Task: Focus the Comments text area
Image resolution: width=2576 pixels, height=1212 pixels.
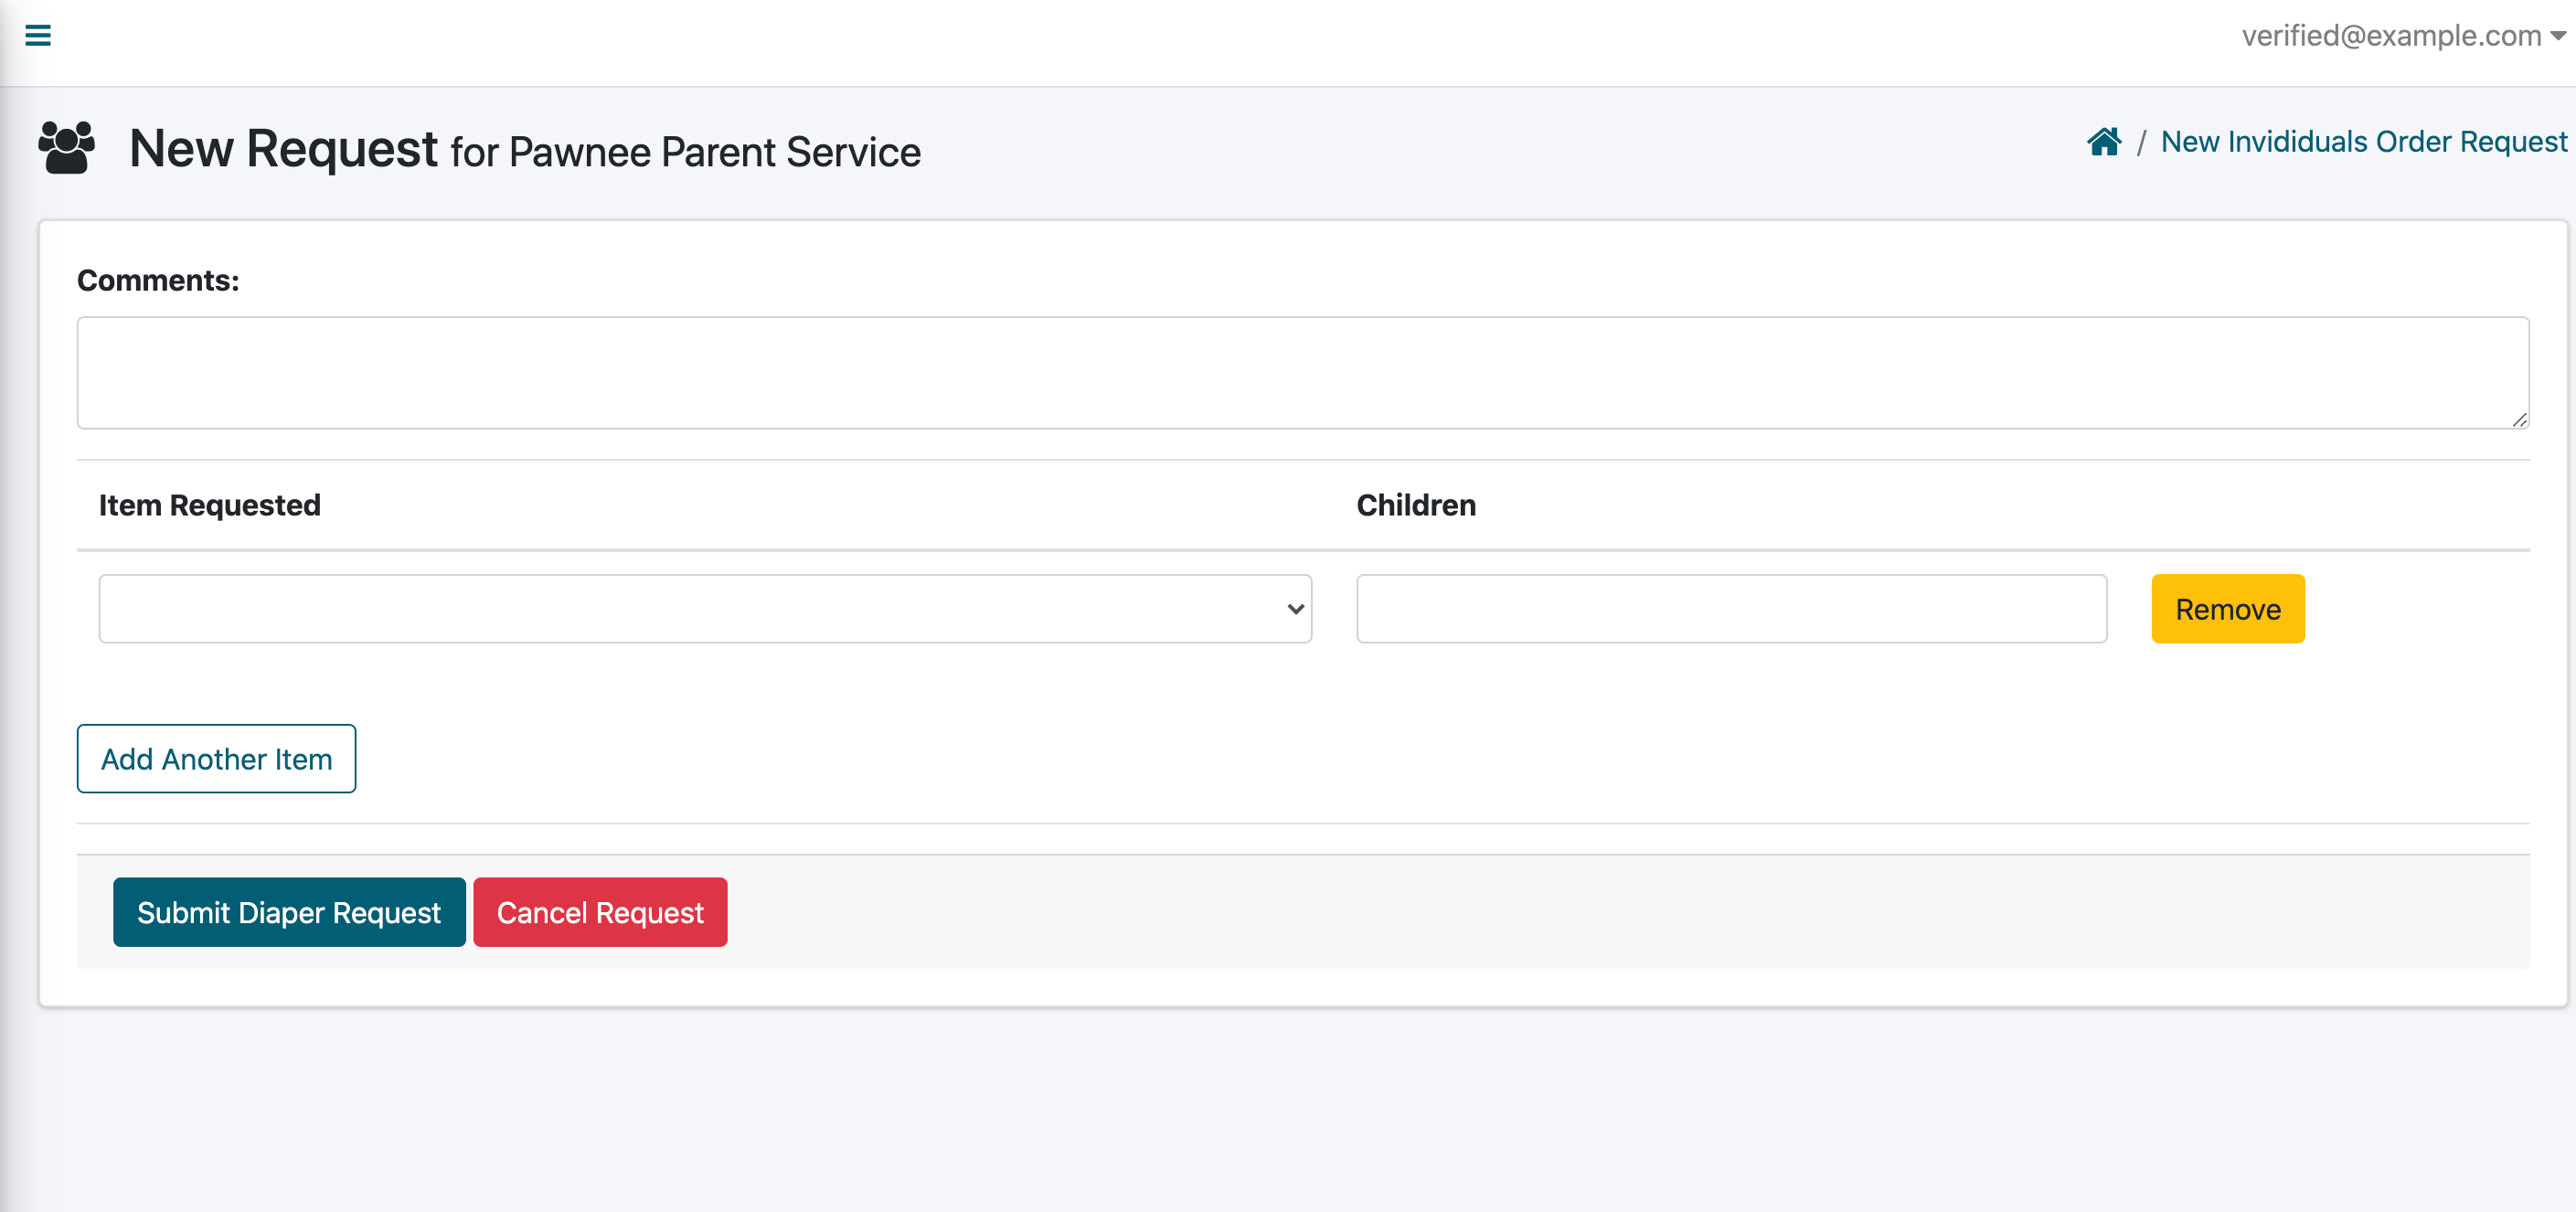Action: pos(1302,373)
